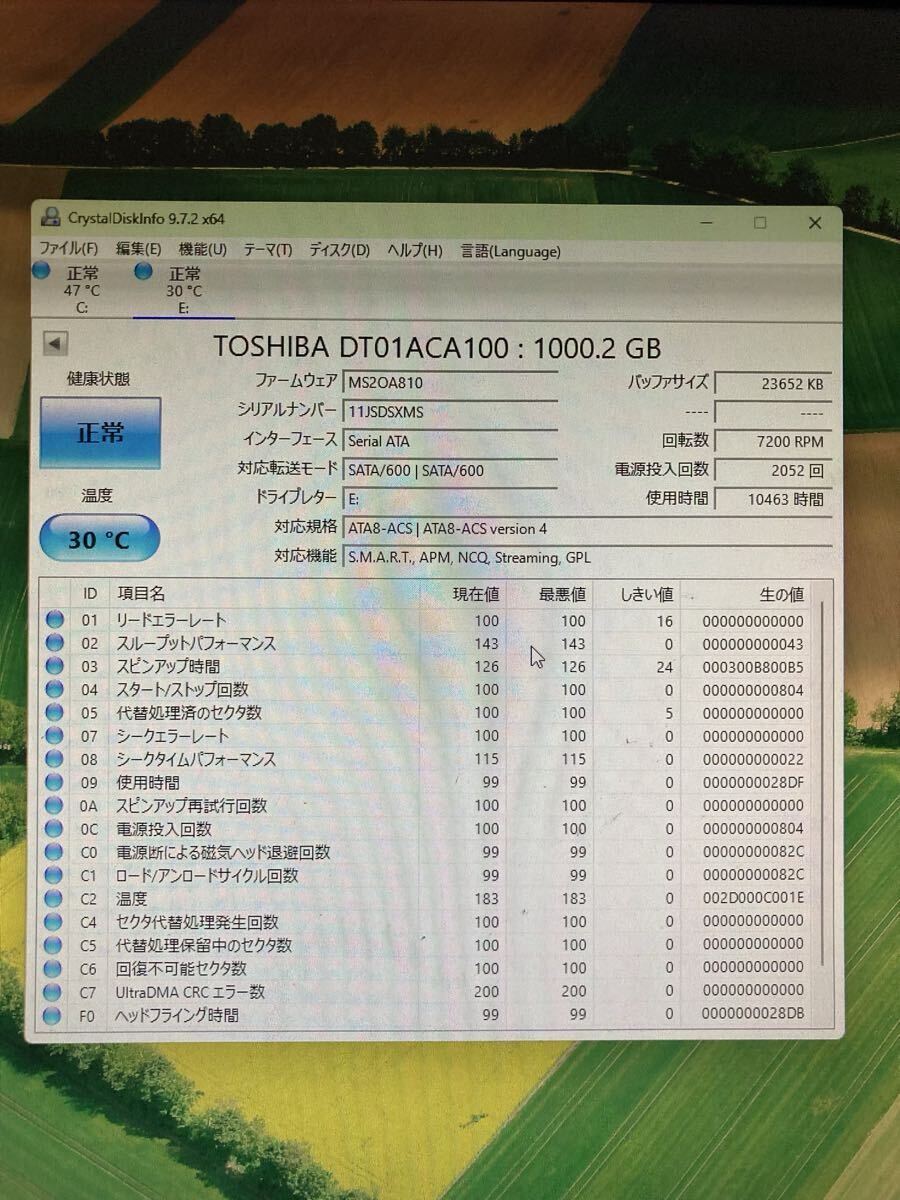
Task: Click the CrystalDiskInfo title bar icon
Action: pos(51,217)
